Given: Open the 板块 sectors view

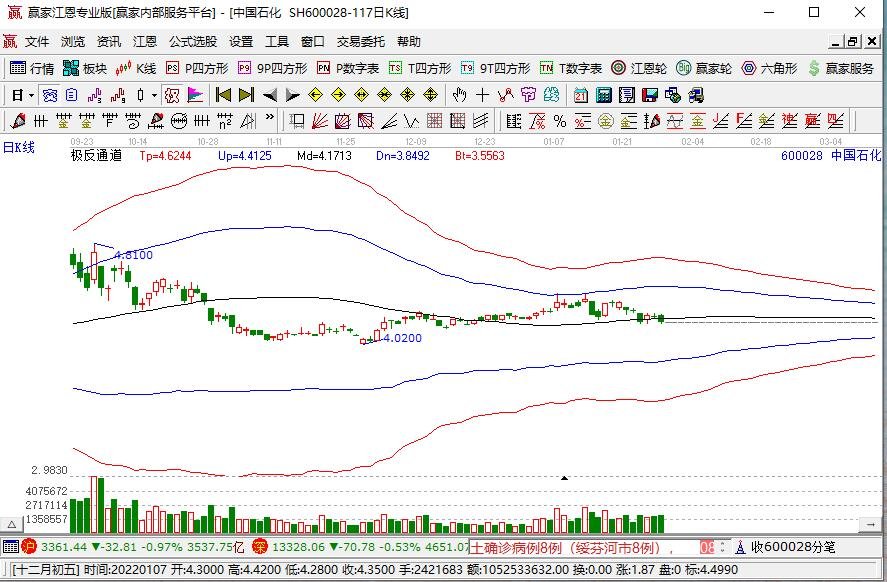Looking at the screenshot, I should point(85,68).
